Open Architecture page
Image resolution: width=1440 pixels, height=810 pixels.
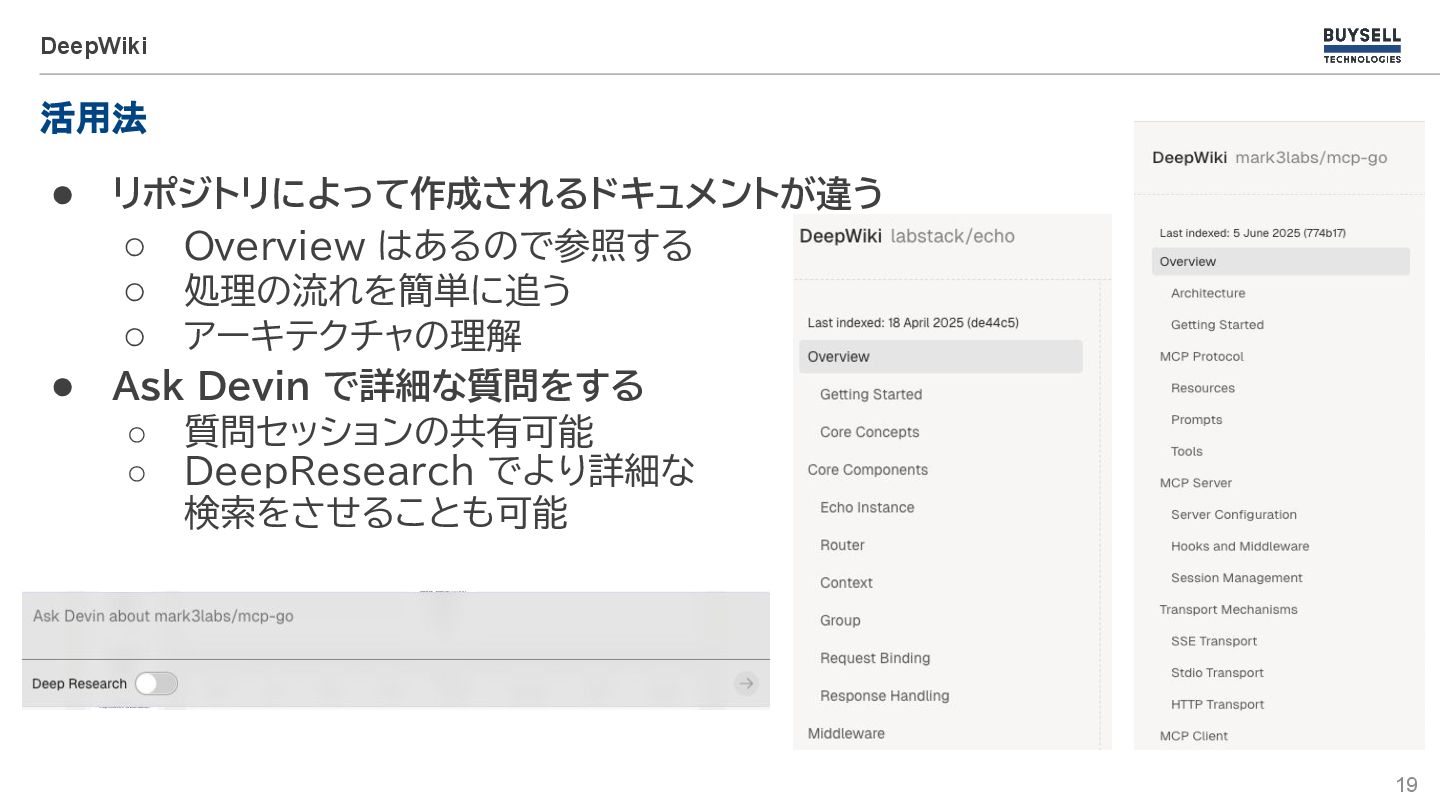[x=1208, y=293]
